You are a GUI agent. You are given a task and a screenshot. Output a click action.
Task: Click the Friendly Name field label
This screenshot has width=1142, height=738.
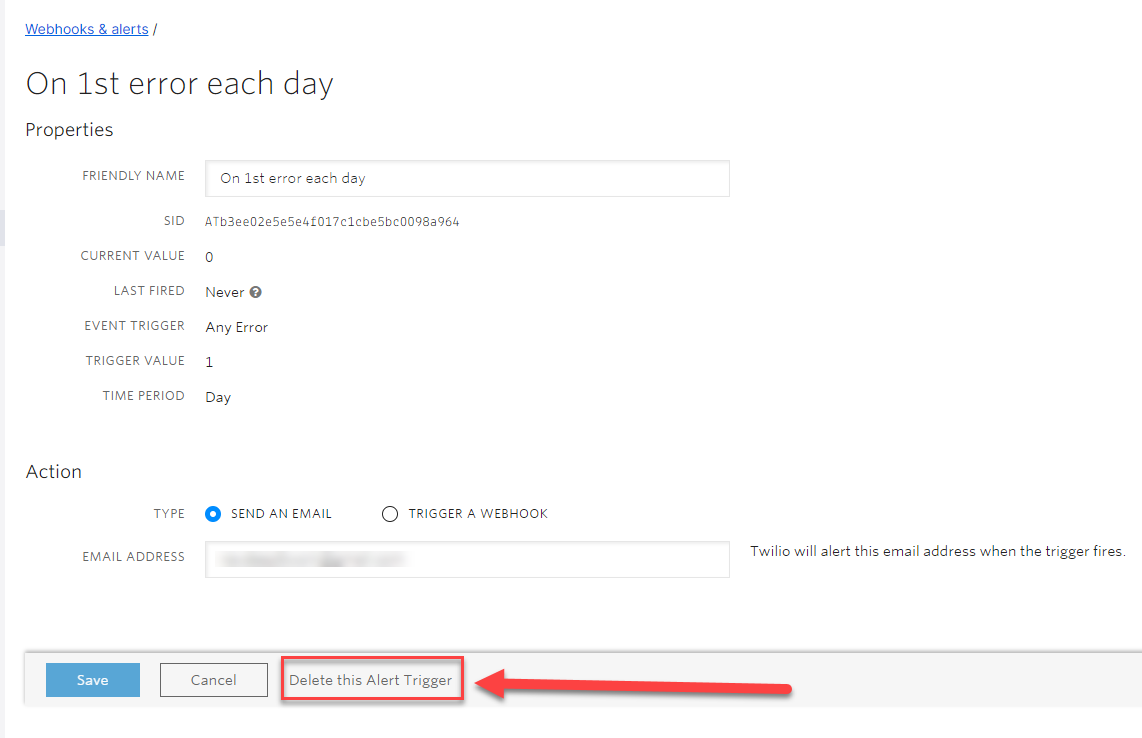[x=134, y=176]
